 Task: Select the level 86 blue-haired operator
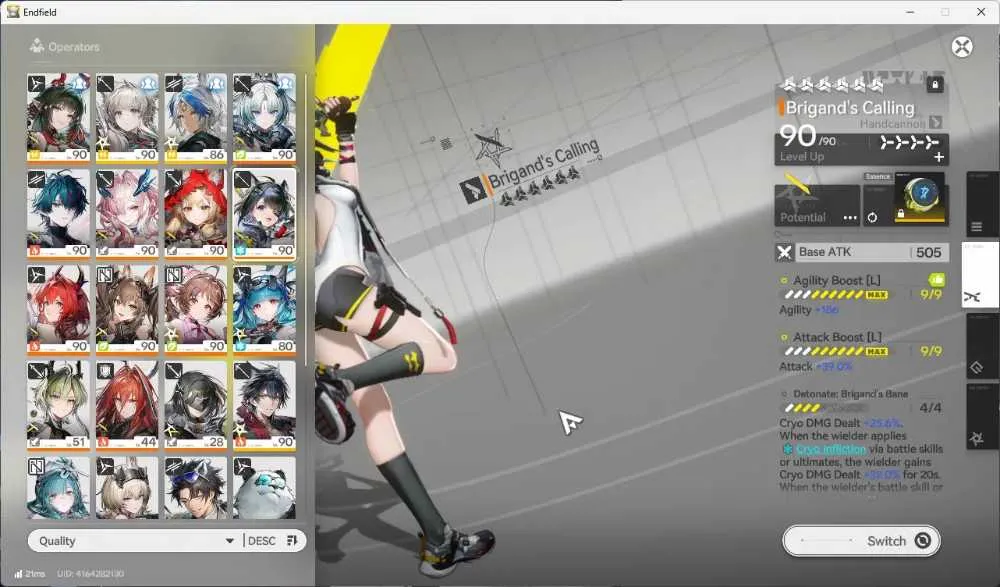(x=196, y=117)
